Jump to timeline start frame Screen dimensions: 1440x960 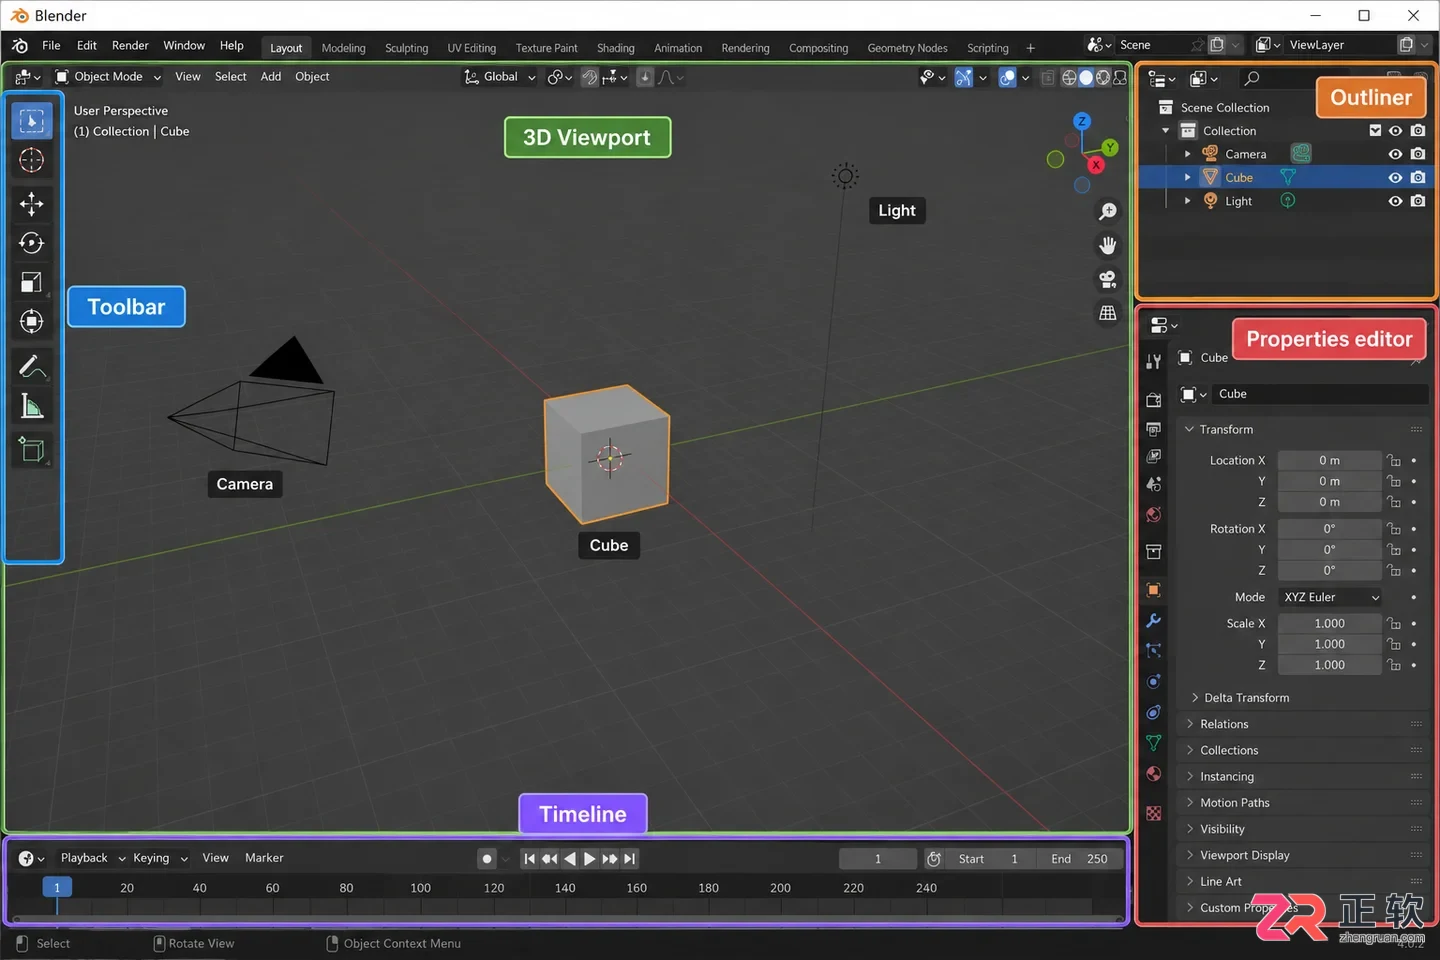[x=529, y=859]
